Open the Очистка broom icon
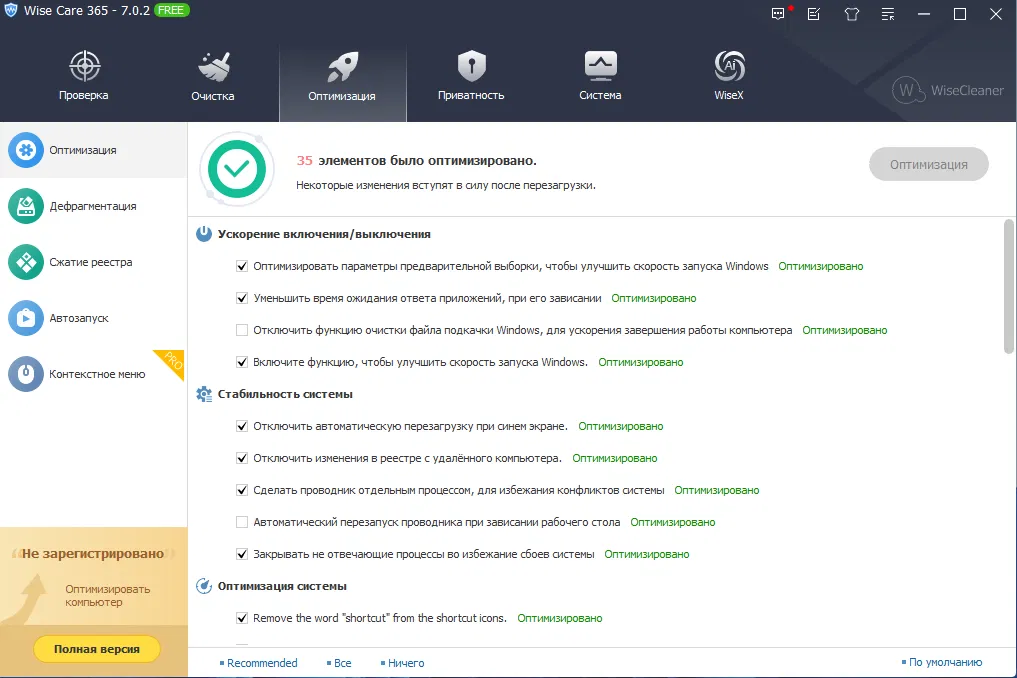This screenshot has width=1017, height=678. point(213,66)
